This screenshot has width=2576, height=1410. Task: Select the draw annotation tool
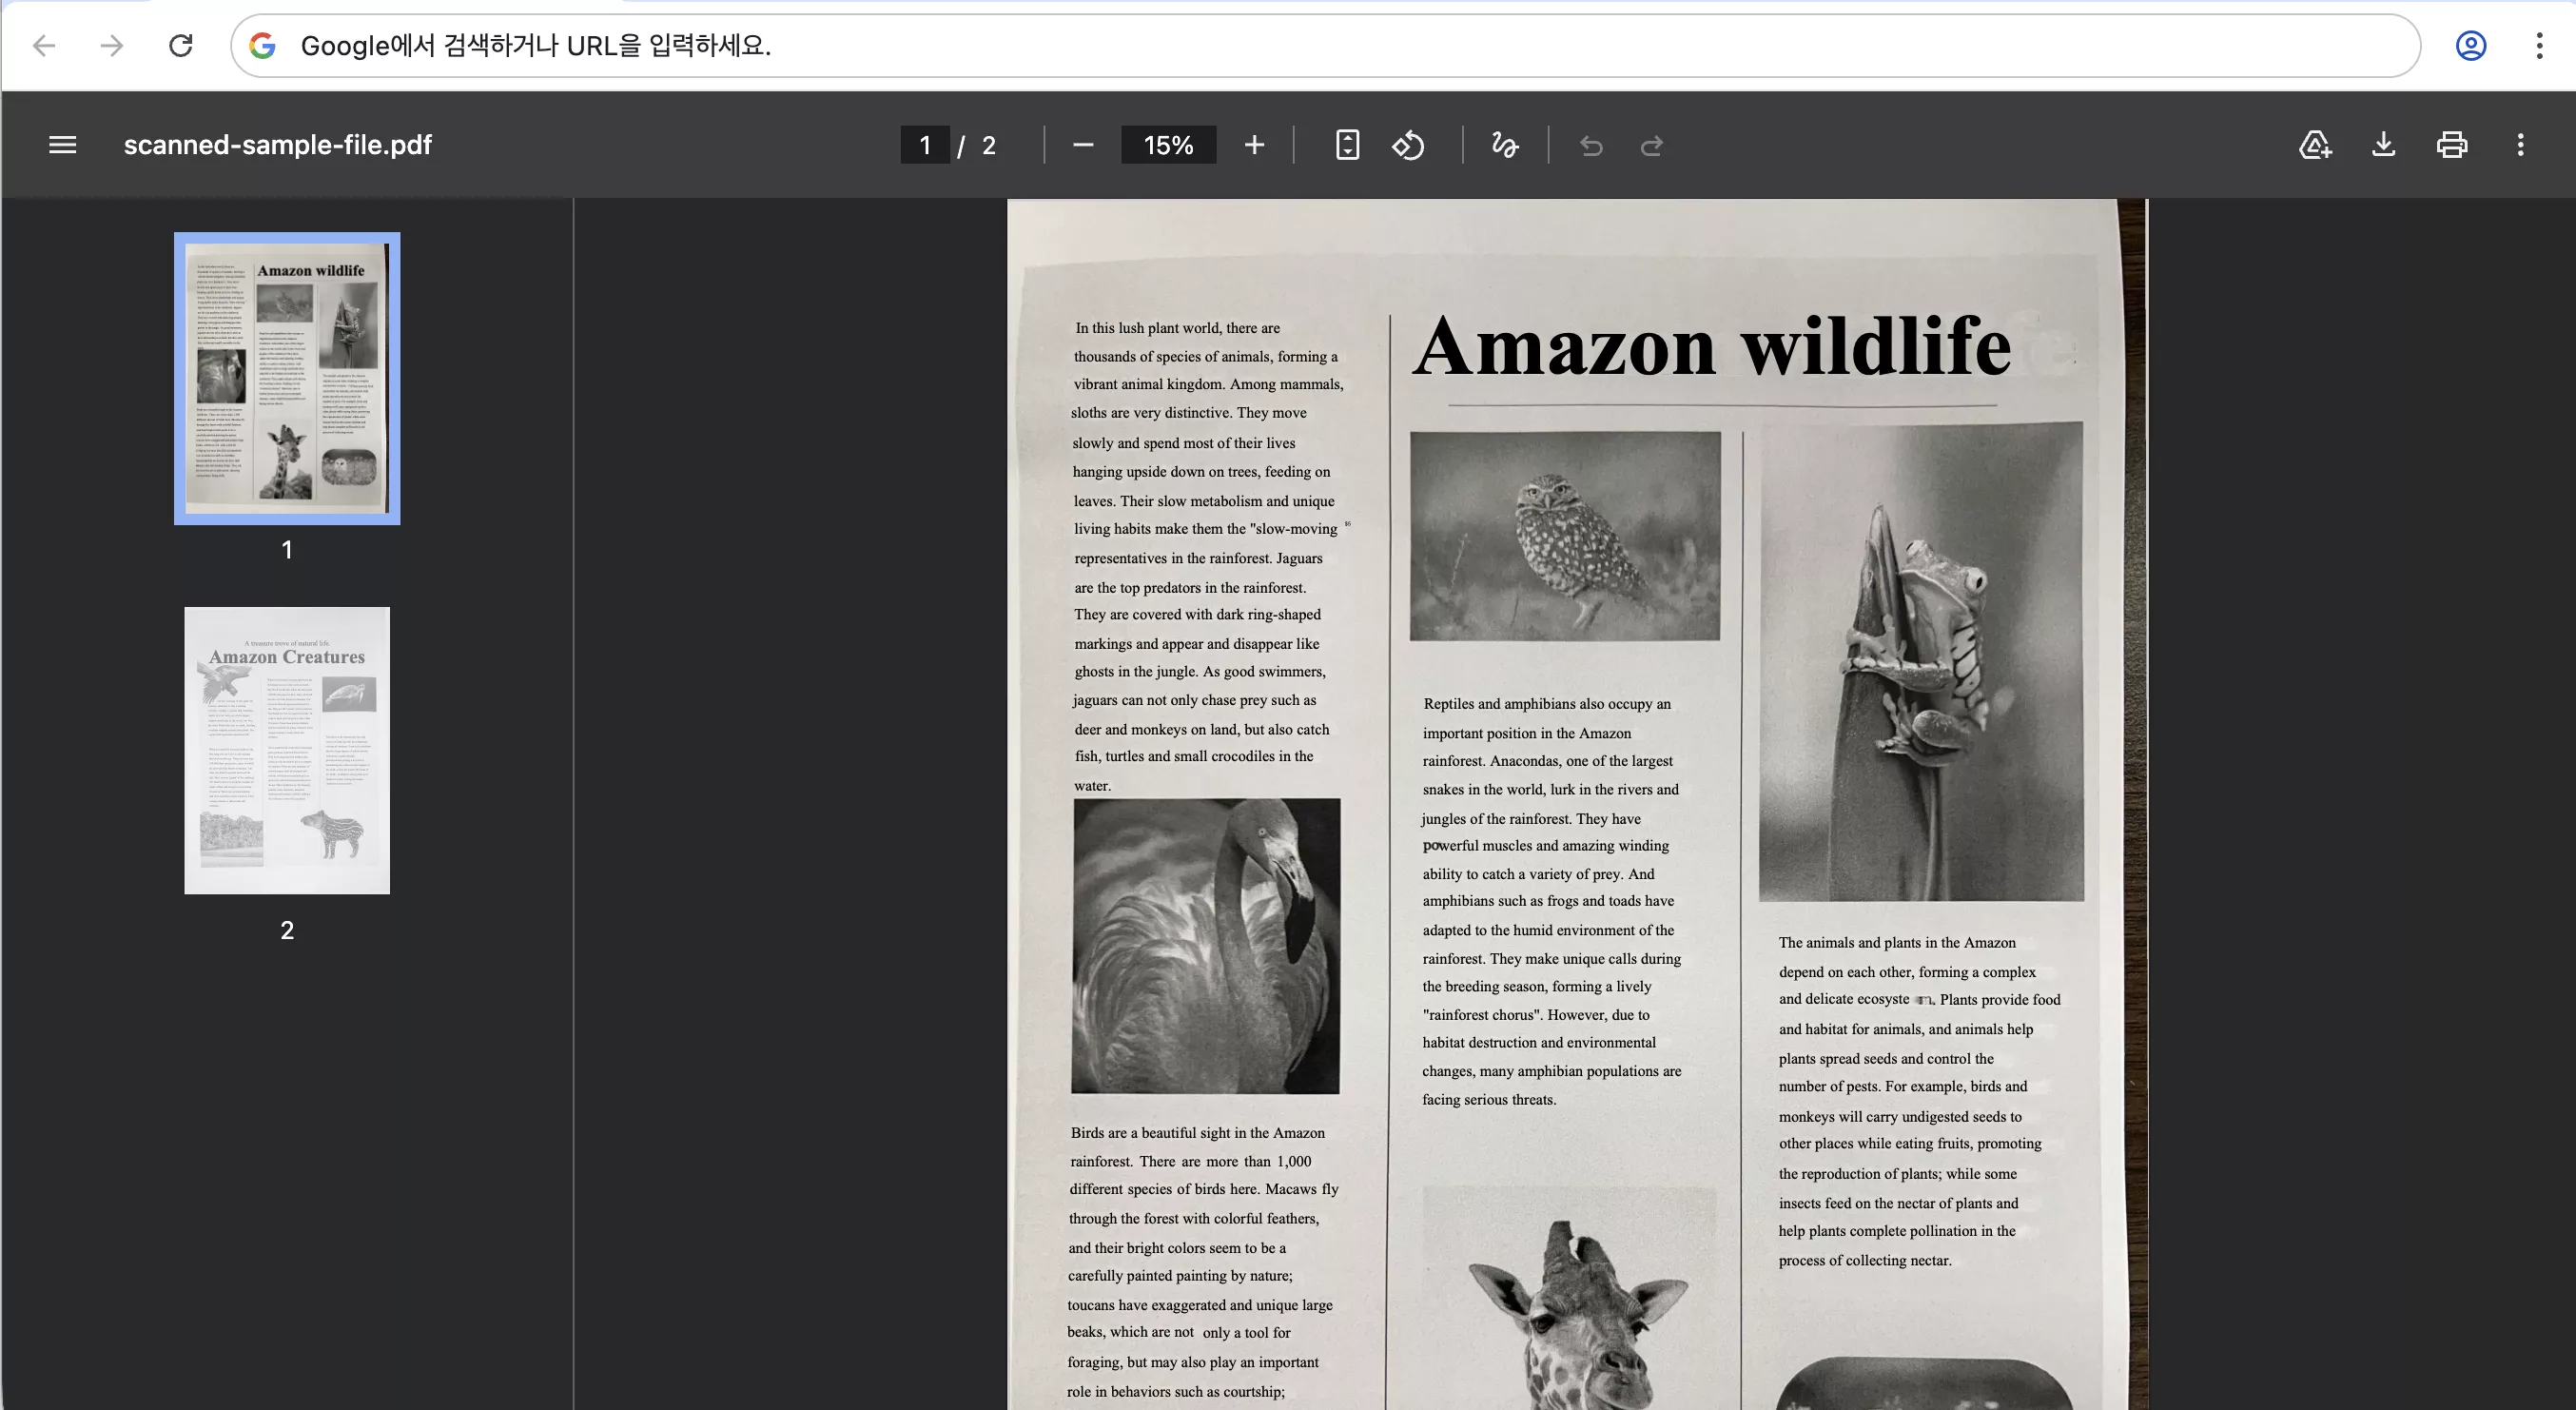click(1504, 145)
